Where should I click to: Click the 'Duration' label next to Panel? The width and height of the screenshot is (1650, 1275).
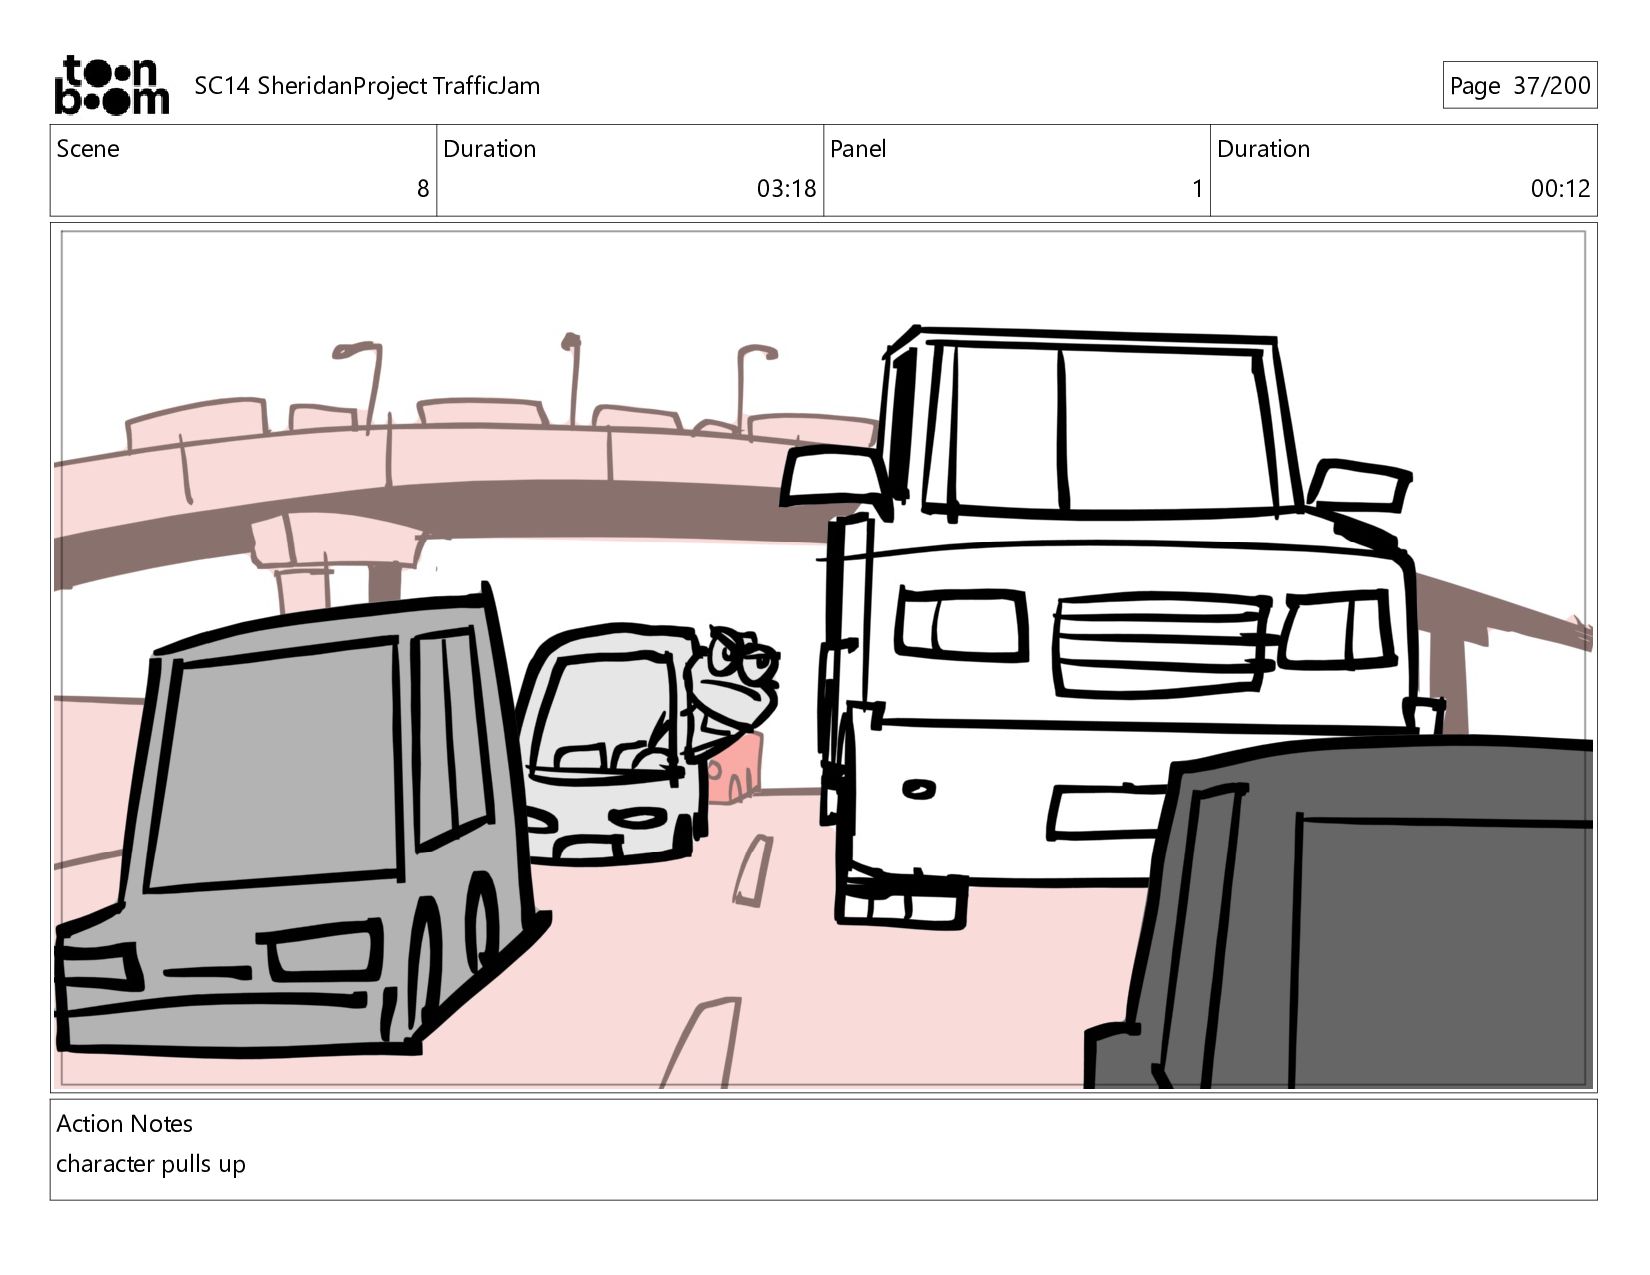1263,149
